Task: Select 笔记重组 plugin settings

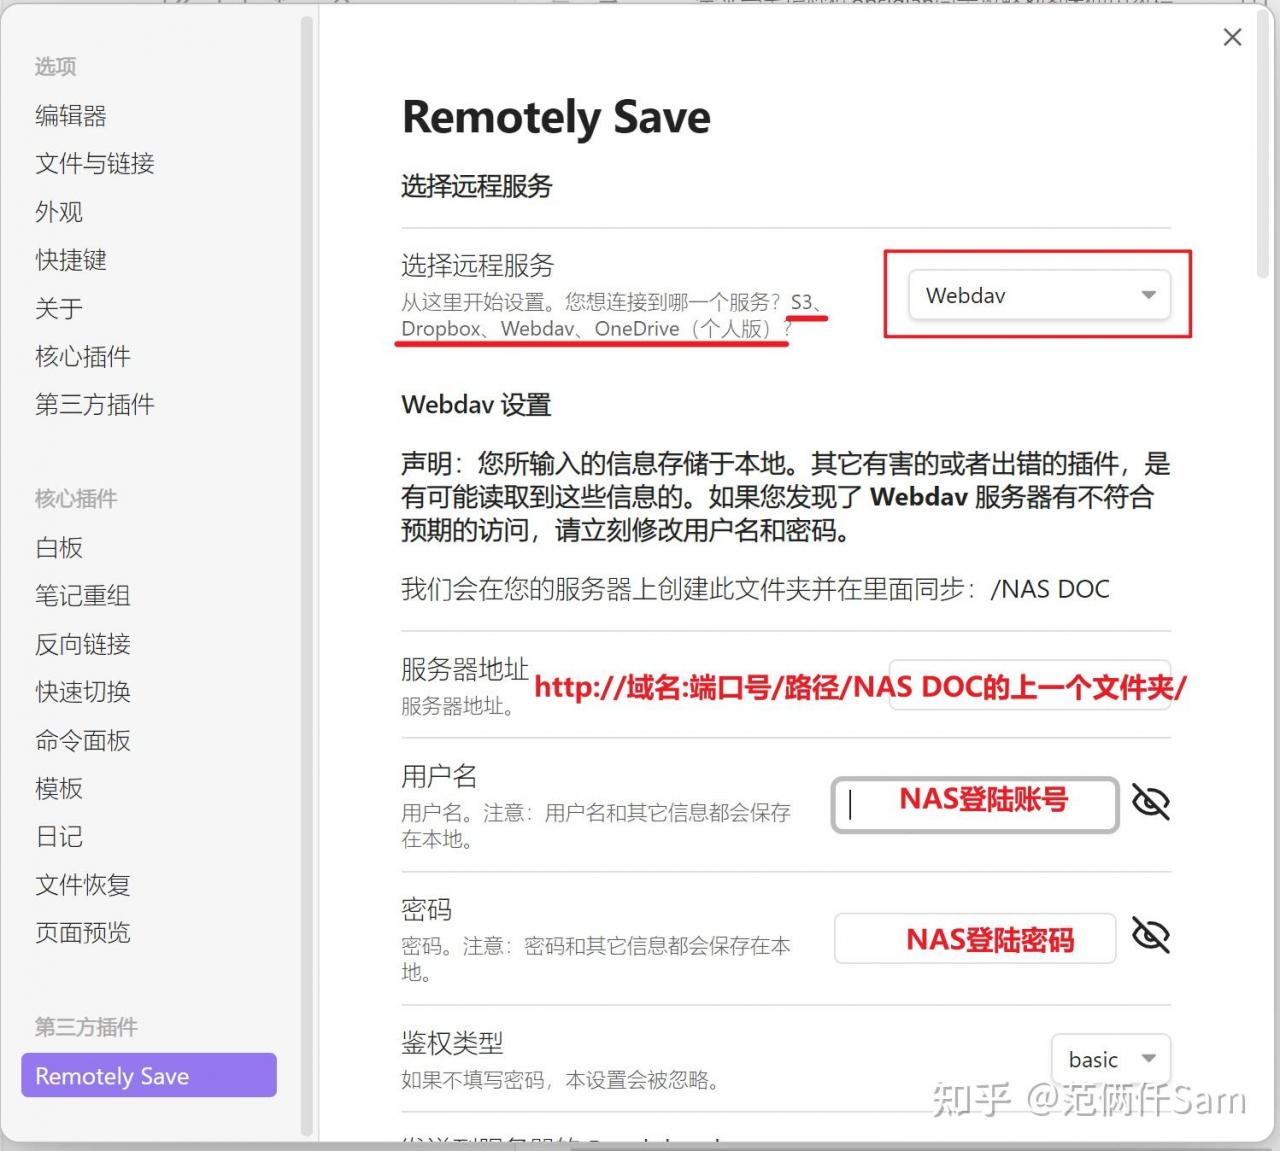Action: tap(83, 596)
